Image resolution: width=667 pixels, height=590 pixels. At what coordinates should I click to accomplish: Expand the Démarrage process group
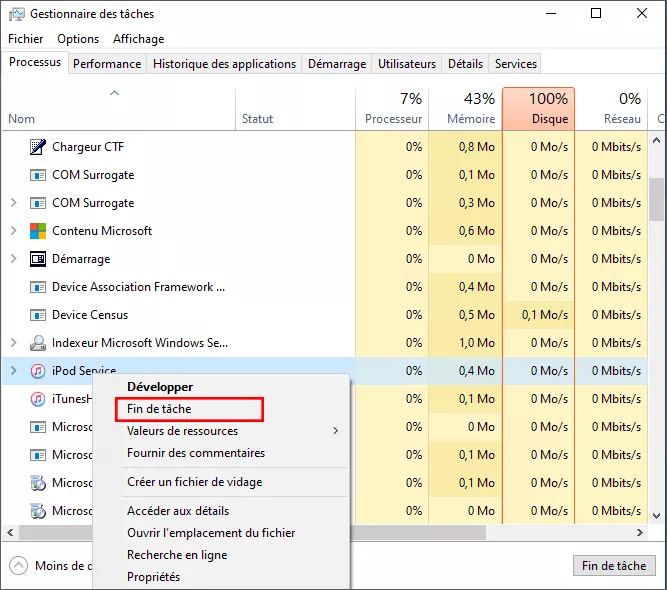13,259
